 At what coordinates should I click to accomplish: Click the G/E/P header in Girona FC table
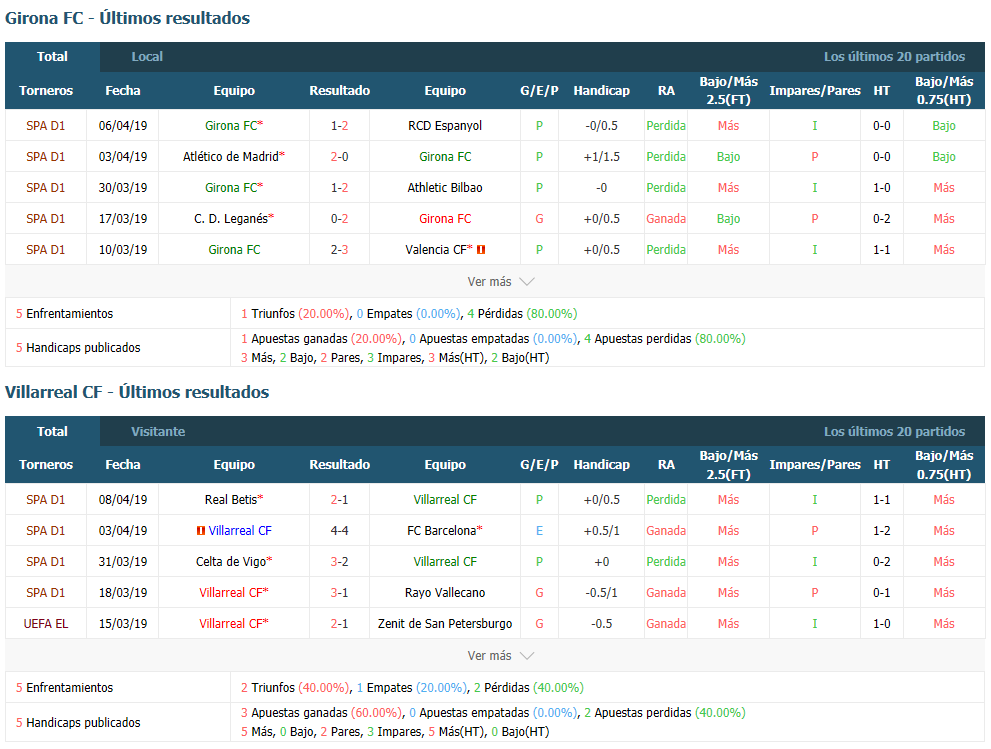point(539,90)
